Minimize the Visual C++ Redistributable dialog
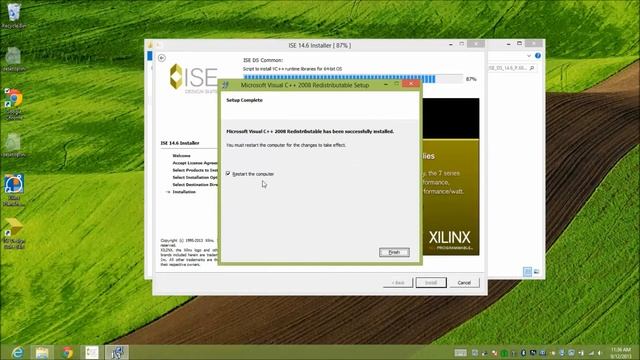The height and width of the screenshot is (360, 640). point(386,84)
